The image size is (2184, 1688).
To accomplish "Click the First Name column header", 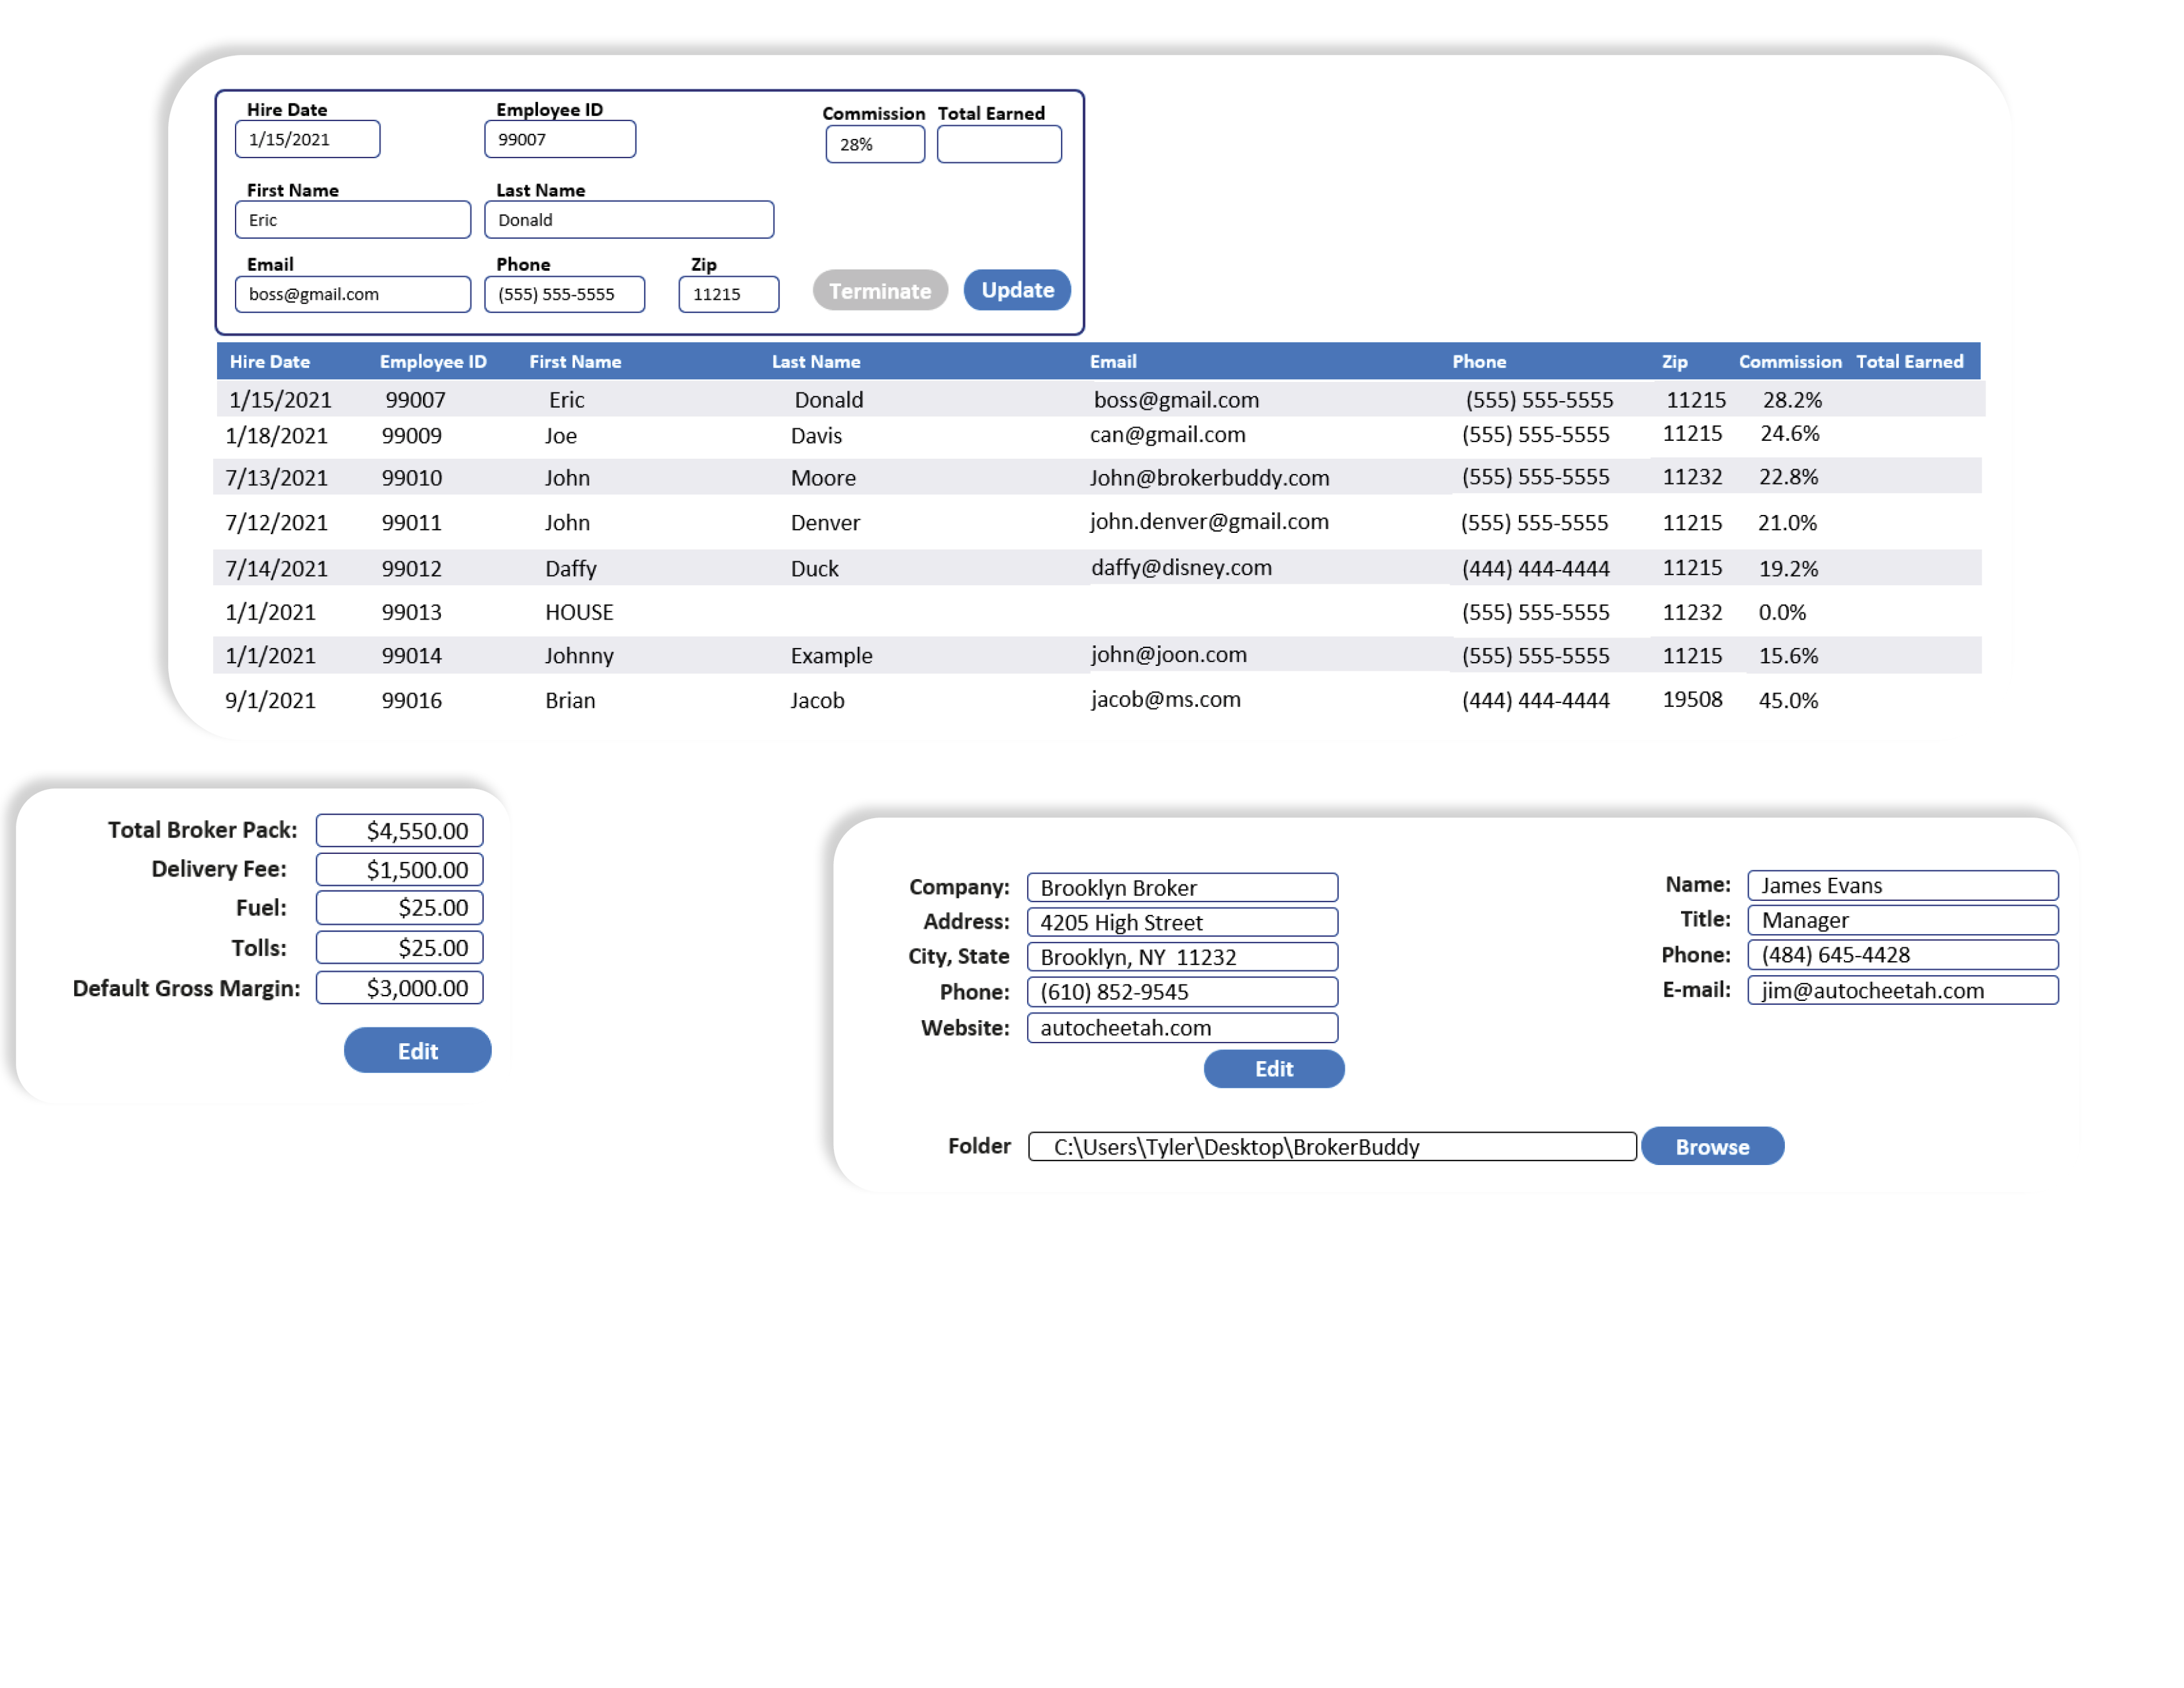I will [575, 362].
